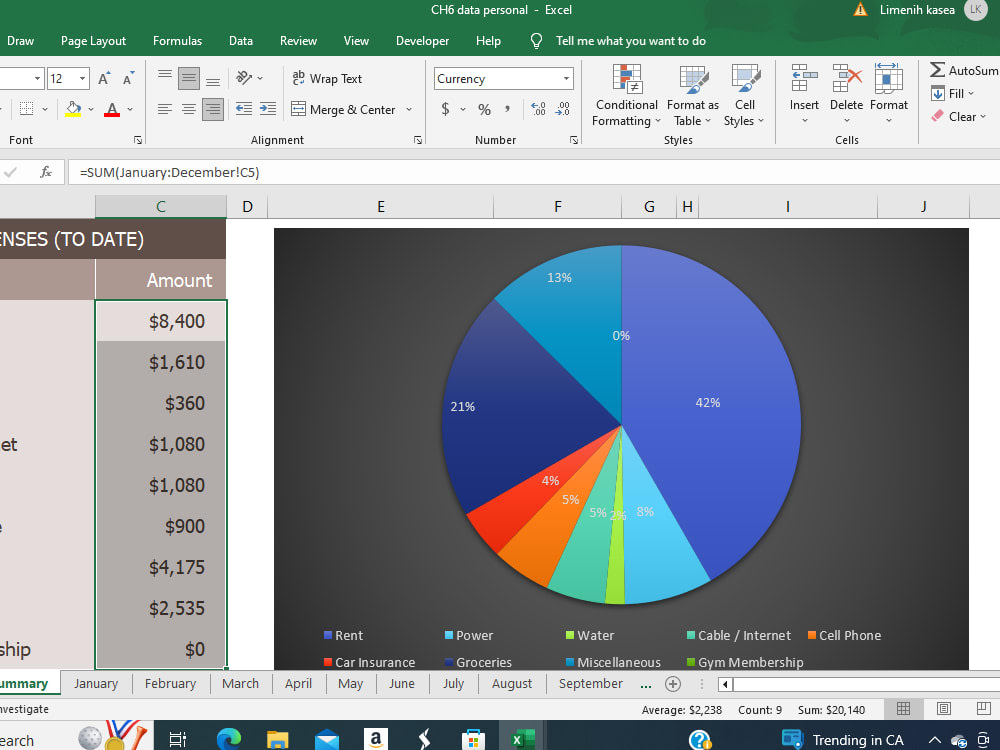This screenshot has height=750, width=1000.
Task: Decrease the font size
Action: (x=128, y=78)
